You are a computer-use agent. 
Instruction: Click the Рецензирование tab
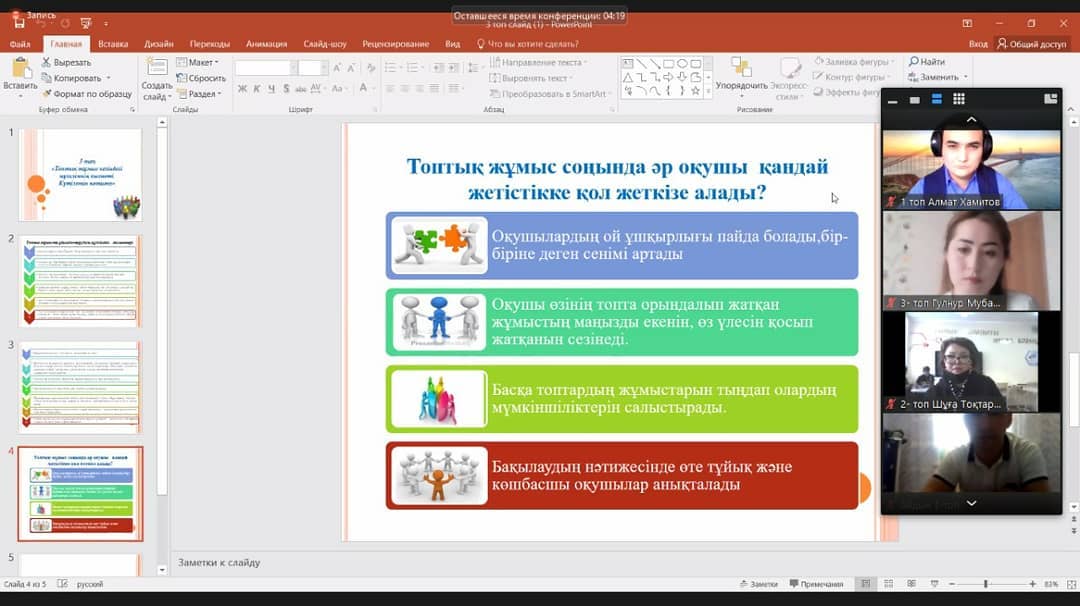click(395, 43)
